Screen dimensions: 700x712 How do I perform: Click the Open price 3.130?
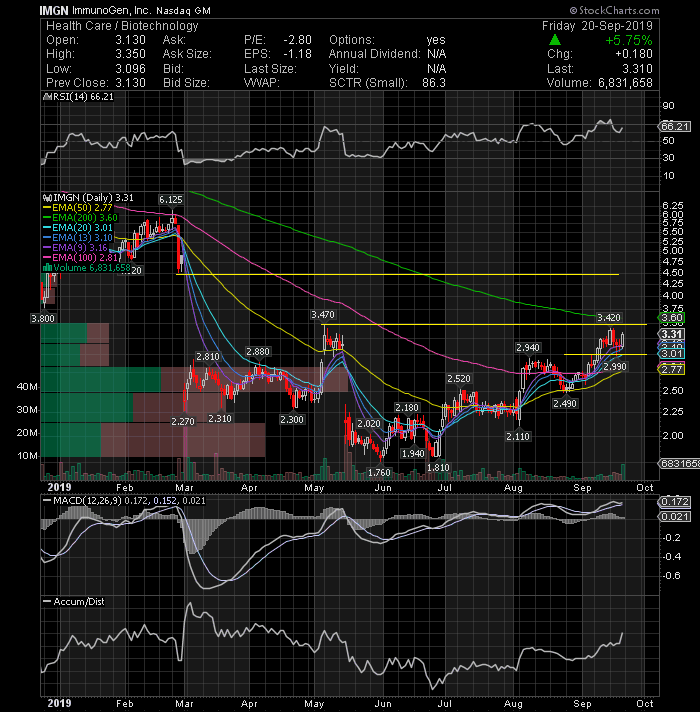point(130,40)
